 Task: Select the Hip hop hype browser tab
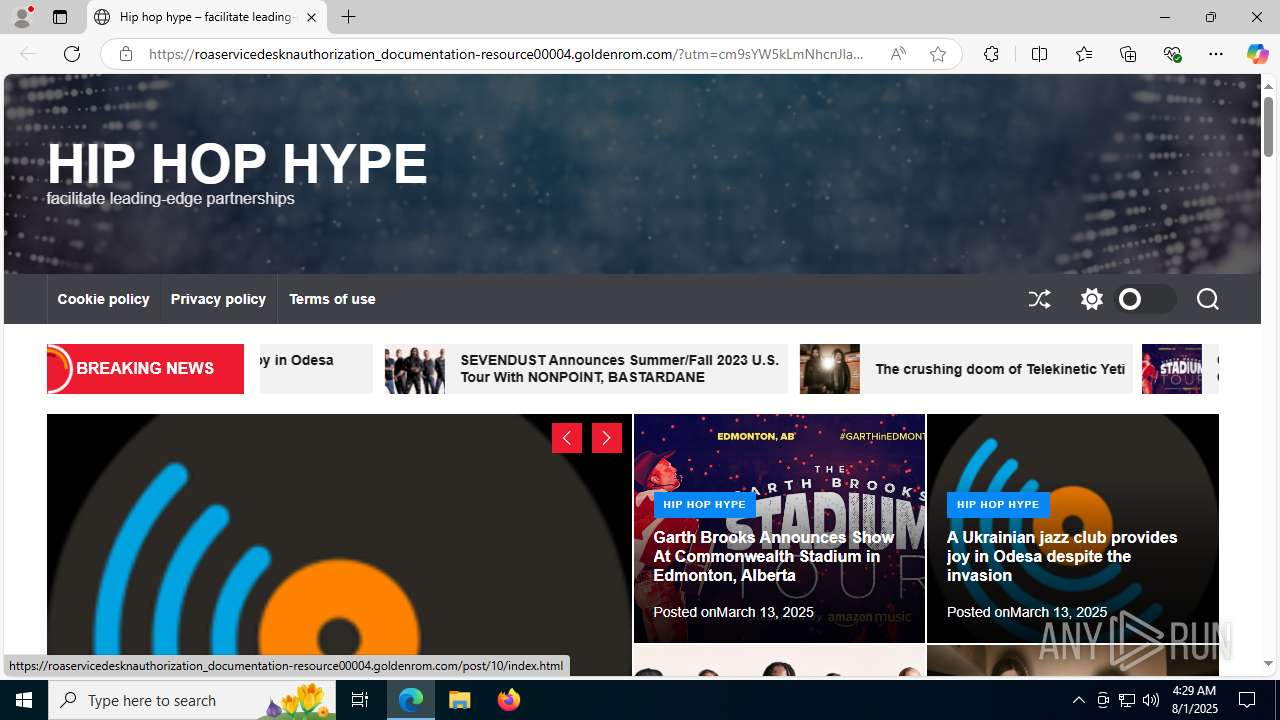[207, 17]
